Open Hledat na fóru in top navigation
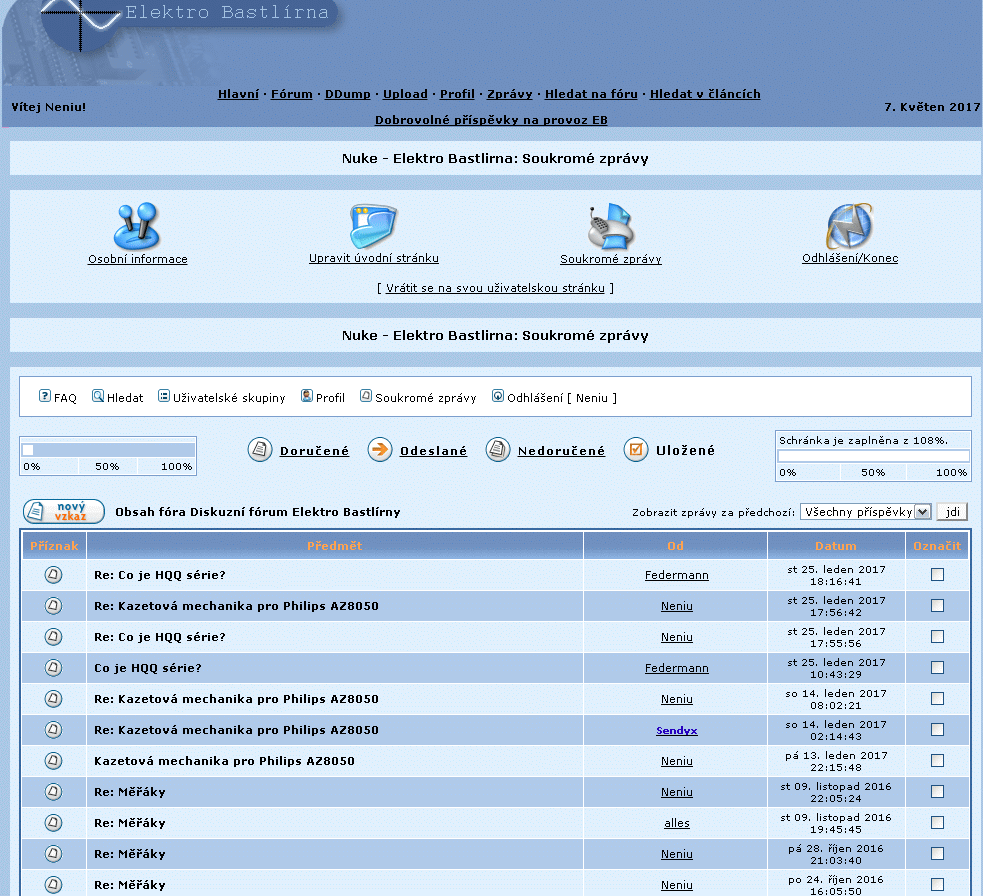 [591, 94]
